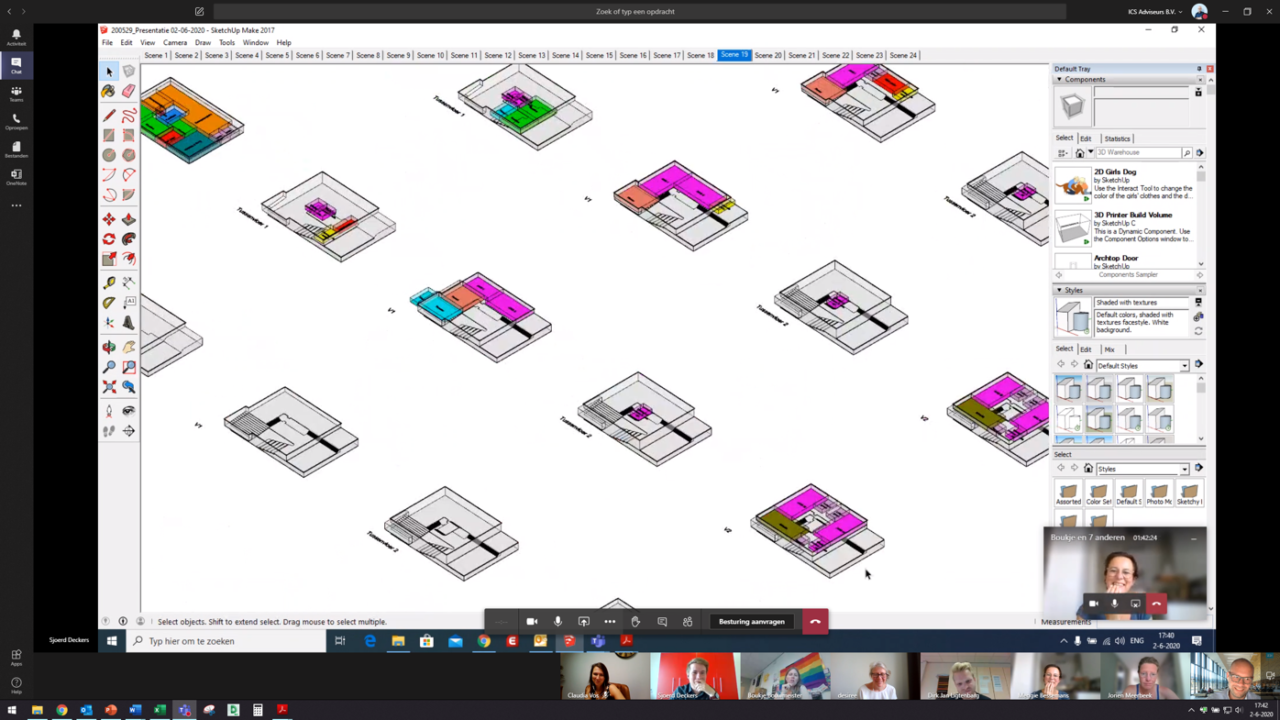The height and width of the screenshot is (720, 1280).
Task: Toggle camera in Teams call bar
Action: [x=532, y=622]
